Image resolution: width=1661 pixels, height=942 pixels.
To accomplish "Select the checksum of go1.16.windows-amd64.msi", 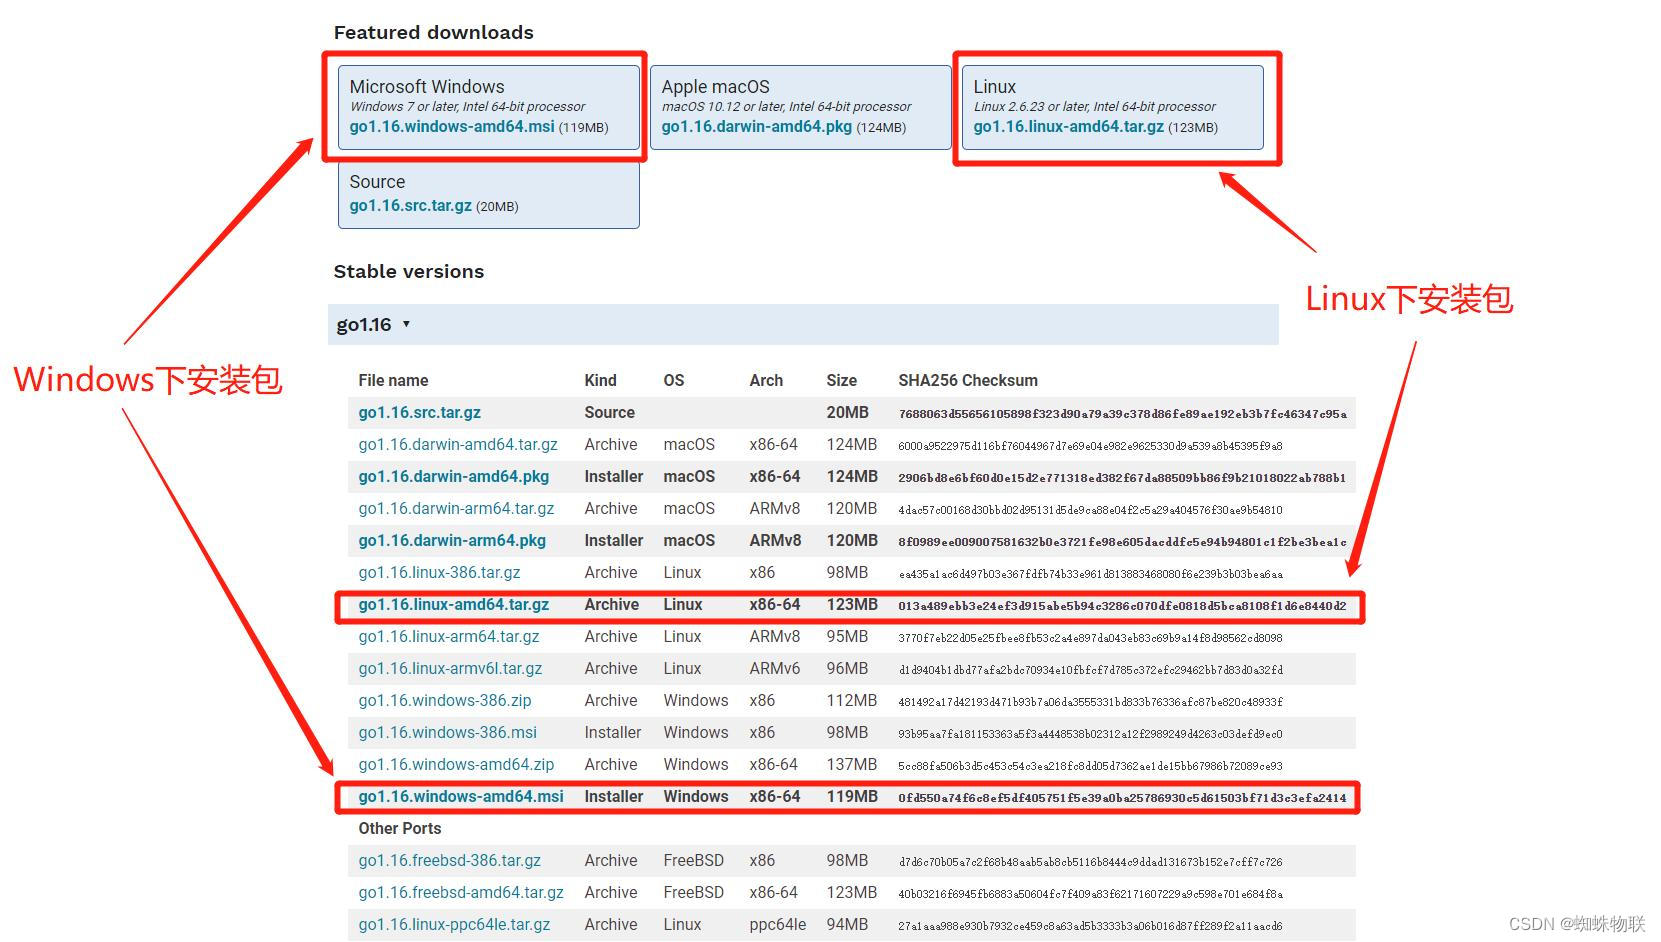I will click(1122, 797).
